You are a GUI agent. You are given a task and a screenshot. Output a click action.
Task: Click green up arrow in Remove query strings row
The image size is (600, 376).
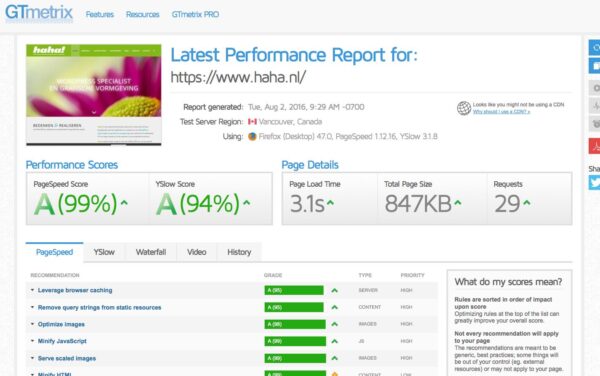pos(335,307)
